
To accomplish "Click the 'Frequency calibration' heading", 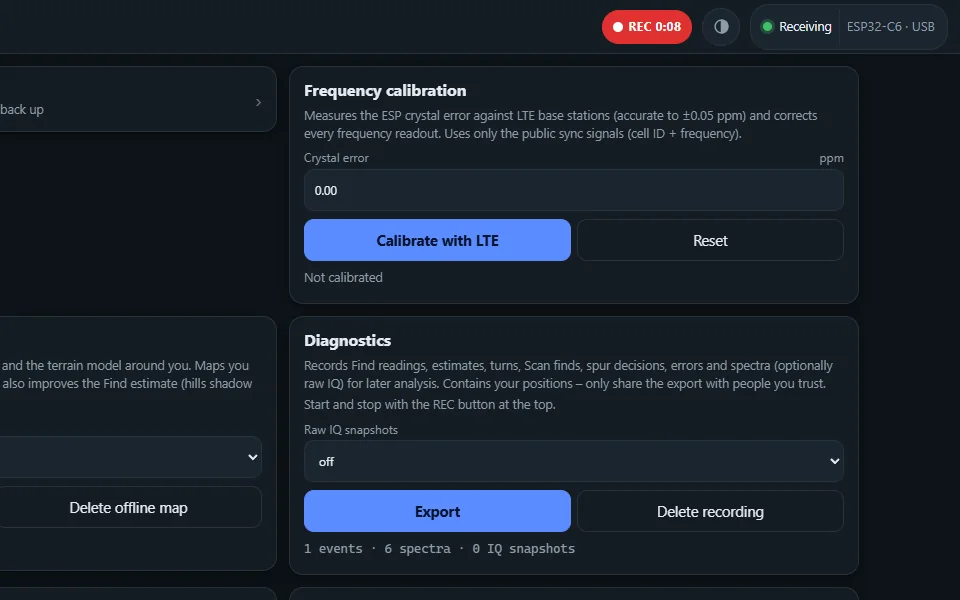I will (385, 91).
